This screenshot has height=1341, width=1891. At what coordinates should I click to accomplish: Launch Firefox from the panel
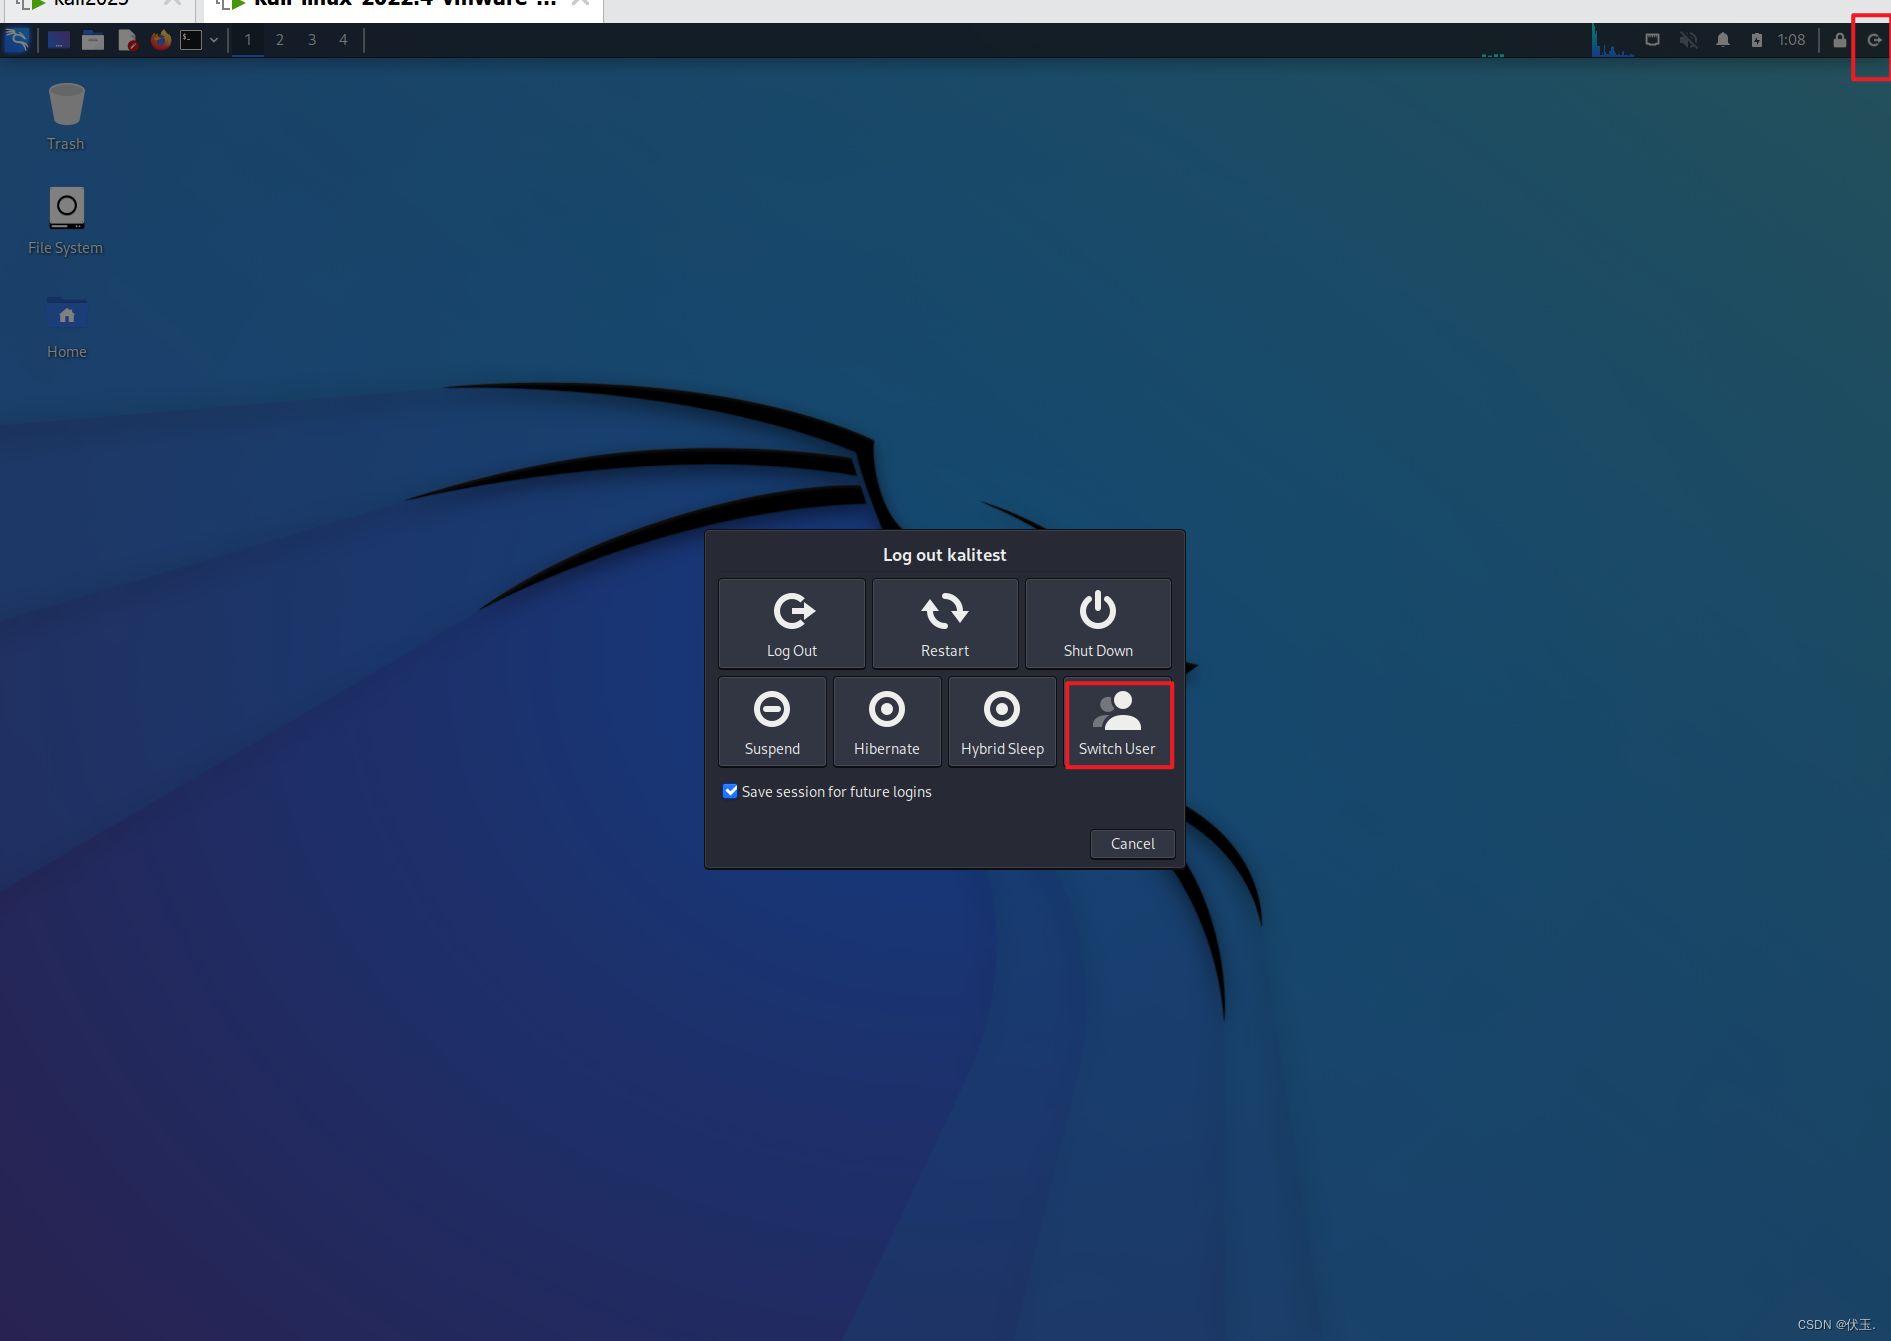pos(160,40)
